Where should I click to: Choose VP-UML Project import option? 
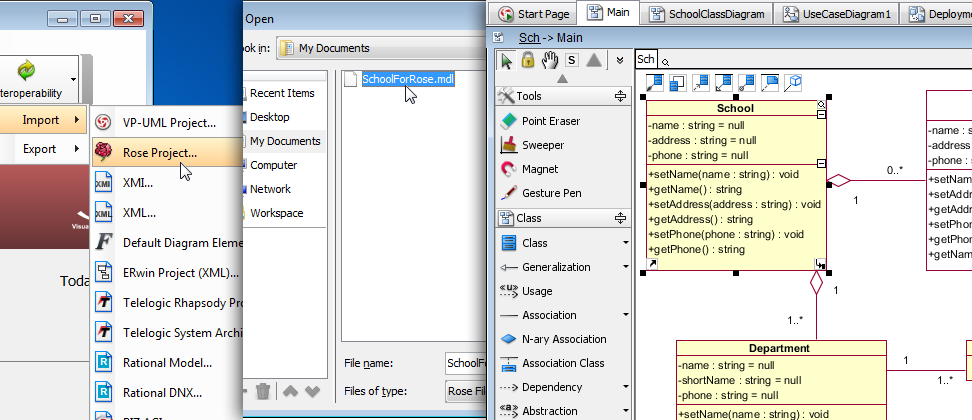click(167, 123)
